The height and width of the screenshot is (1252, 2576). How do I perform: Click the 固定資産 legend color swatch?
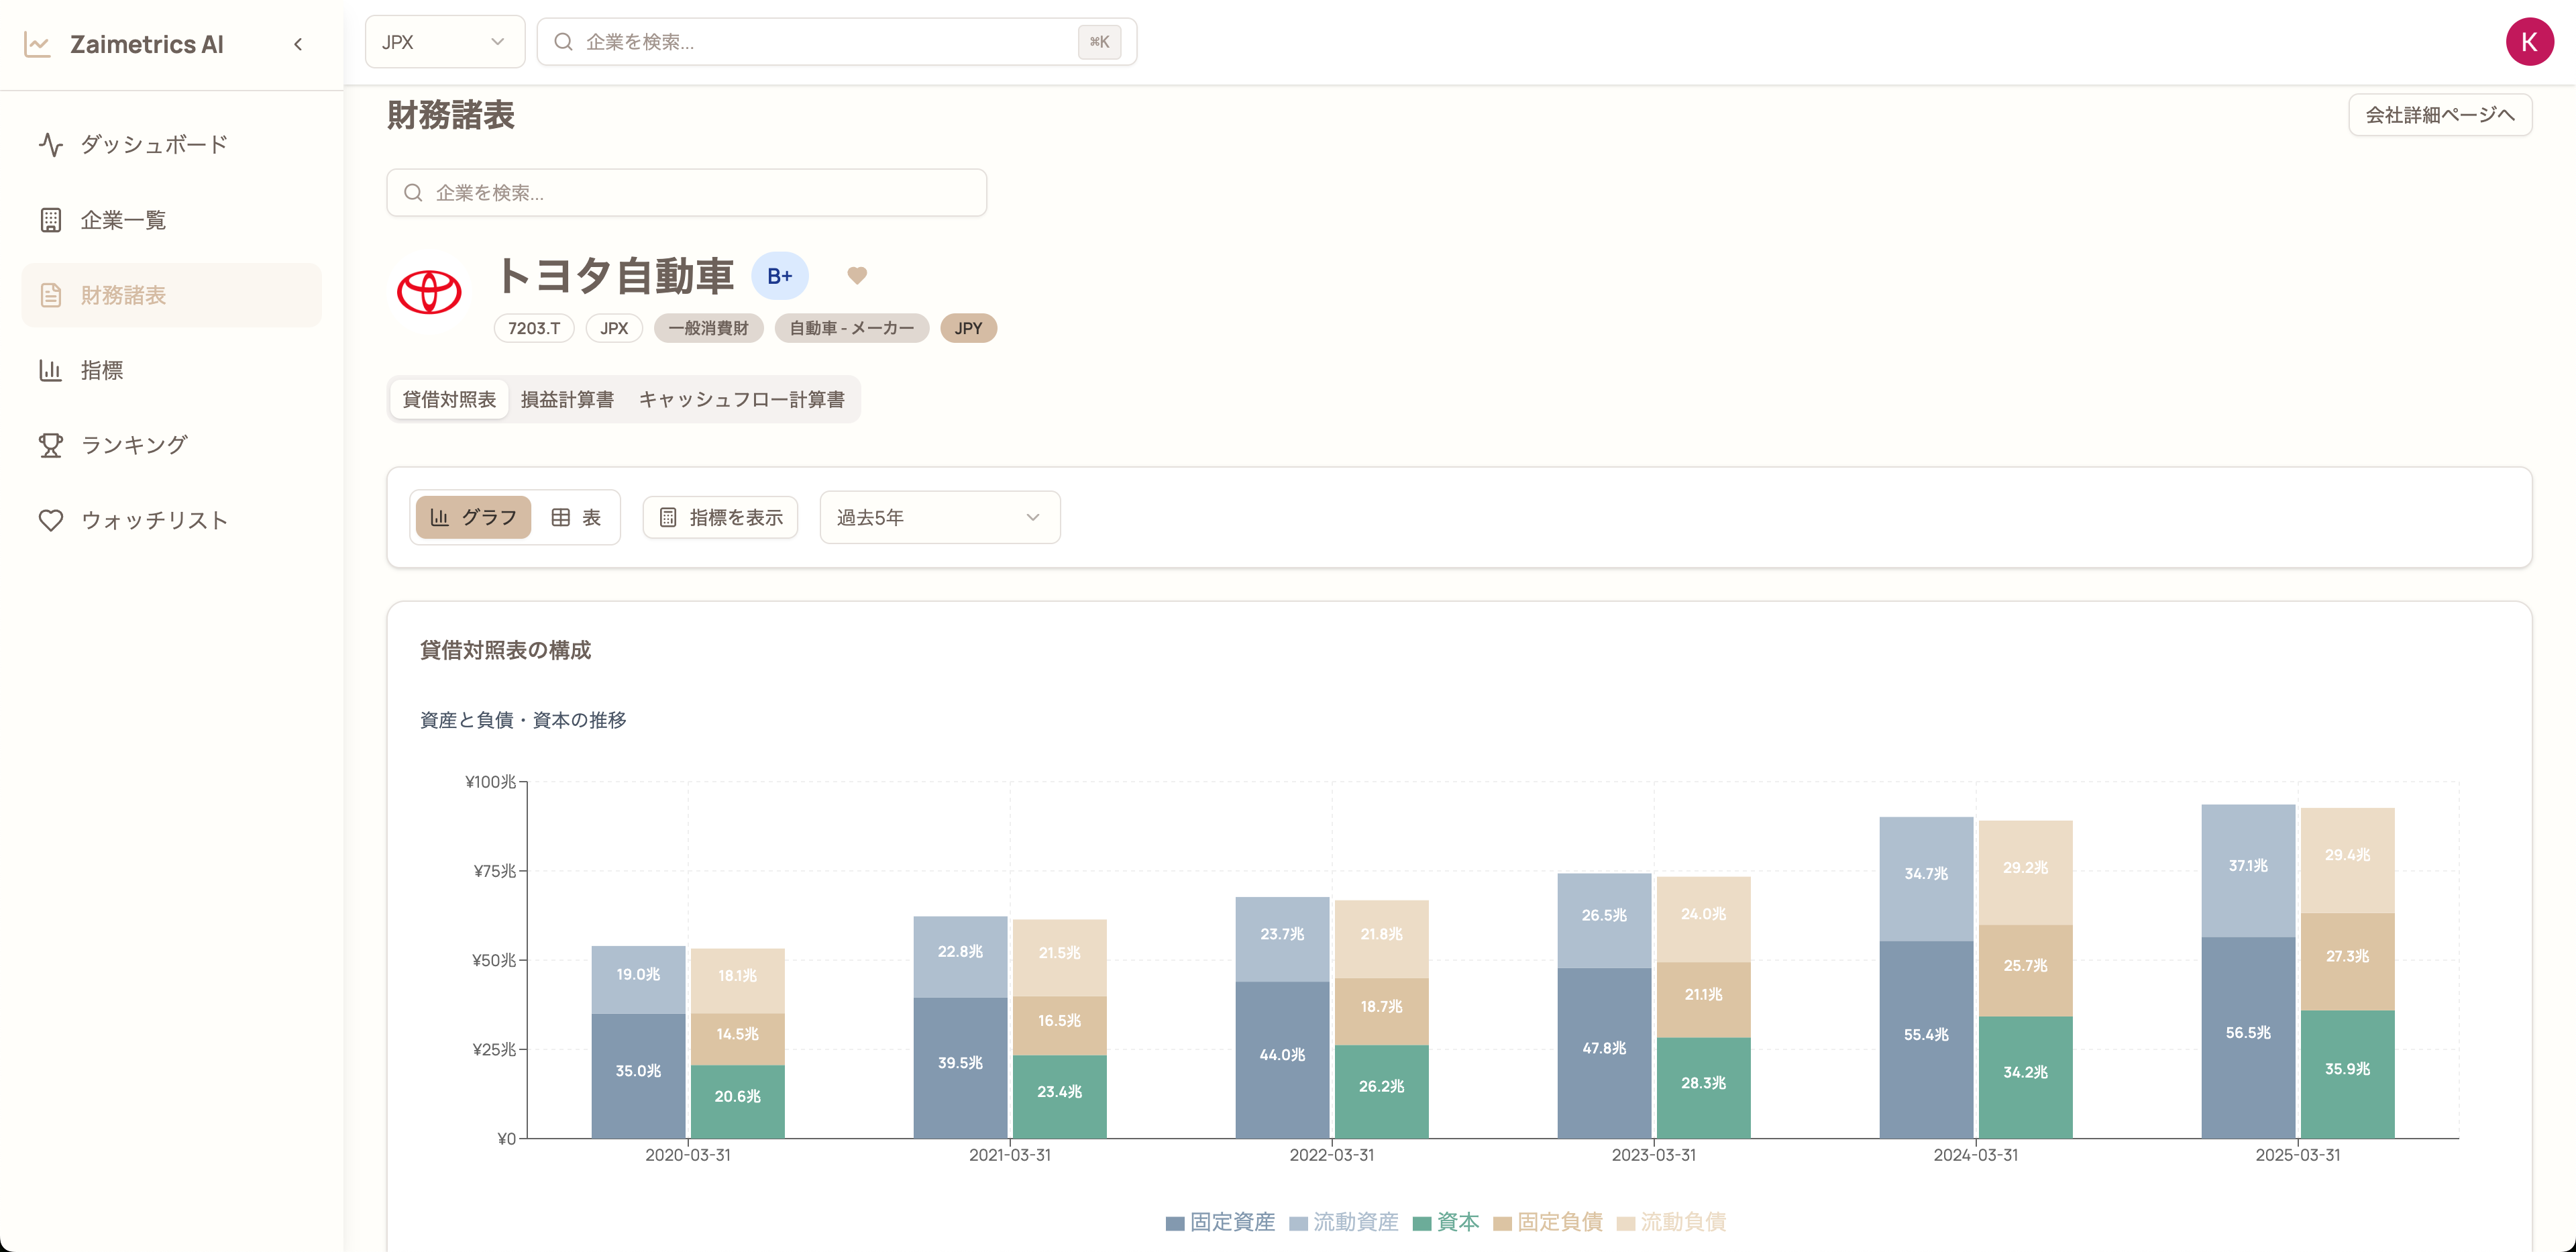[1175, 1222]
